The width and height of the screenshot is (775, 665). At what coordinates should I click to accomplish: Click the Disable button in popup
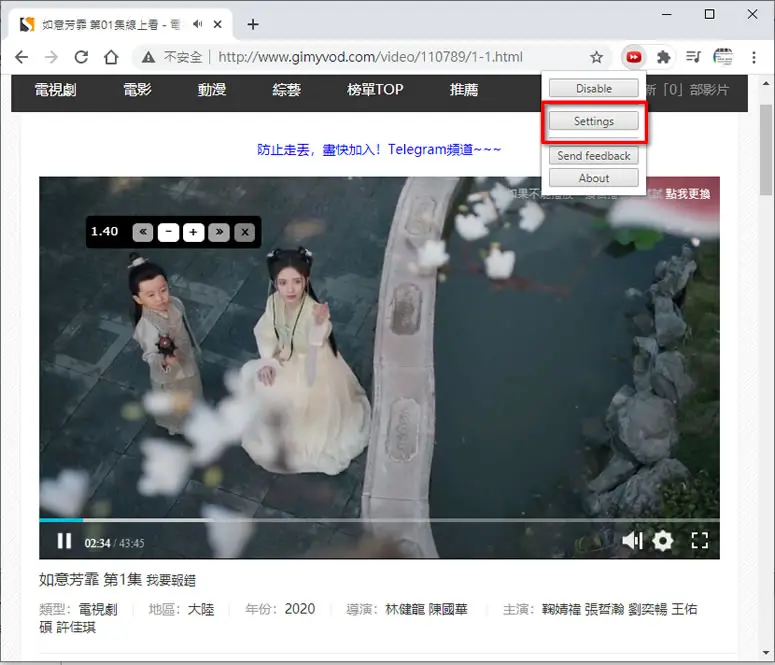(x=594, y=89)
